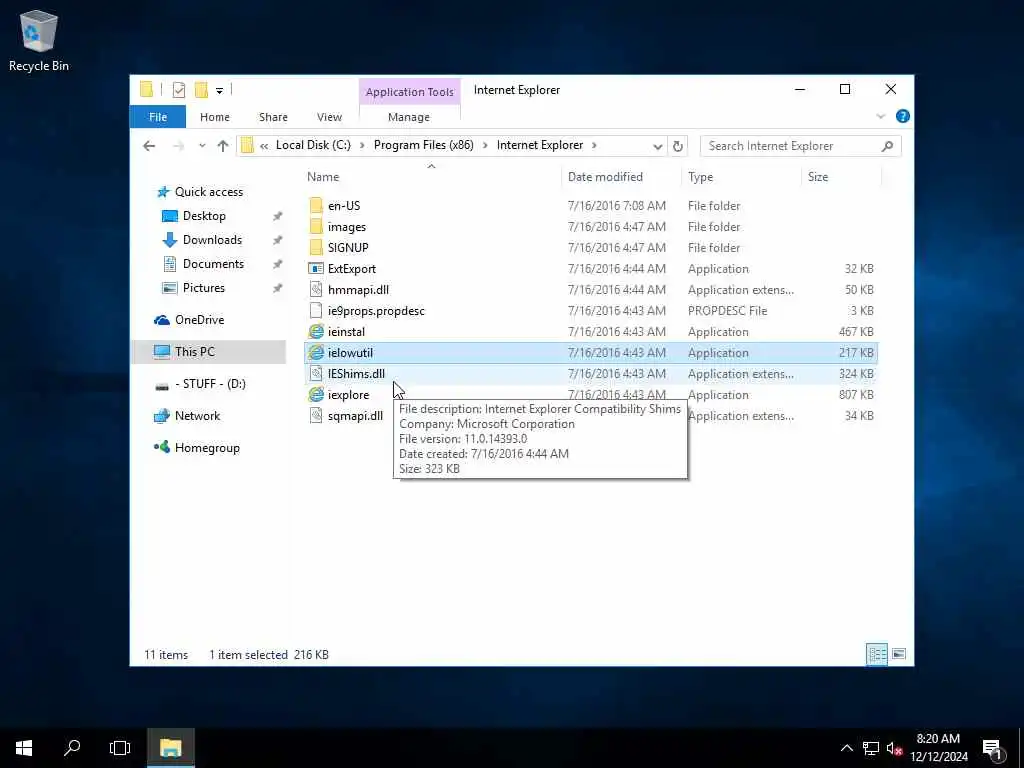Refresh the Internet Explorer folder view
The height and width of the screenshot is (768, 1024).
[678, 146]
